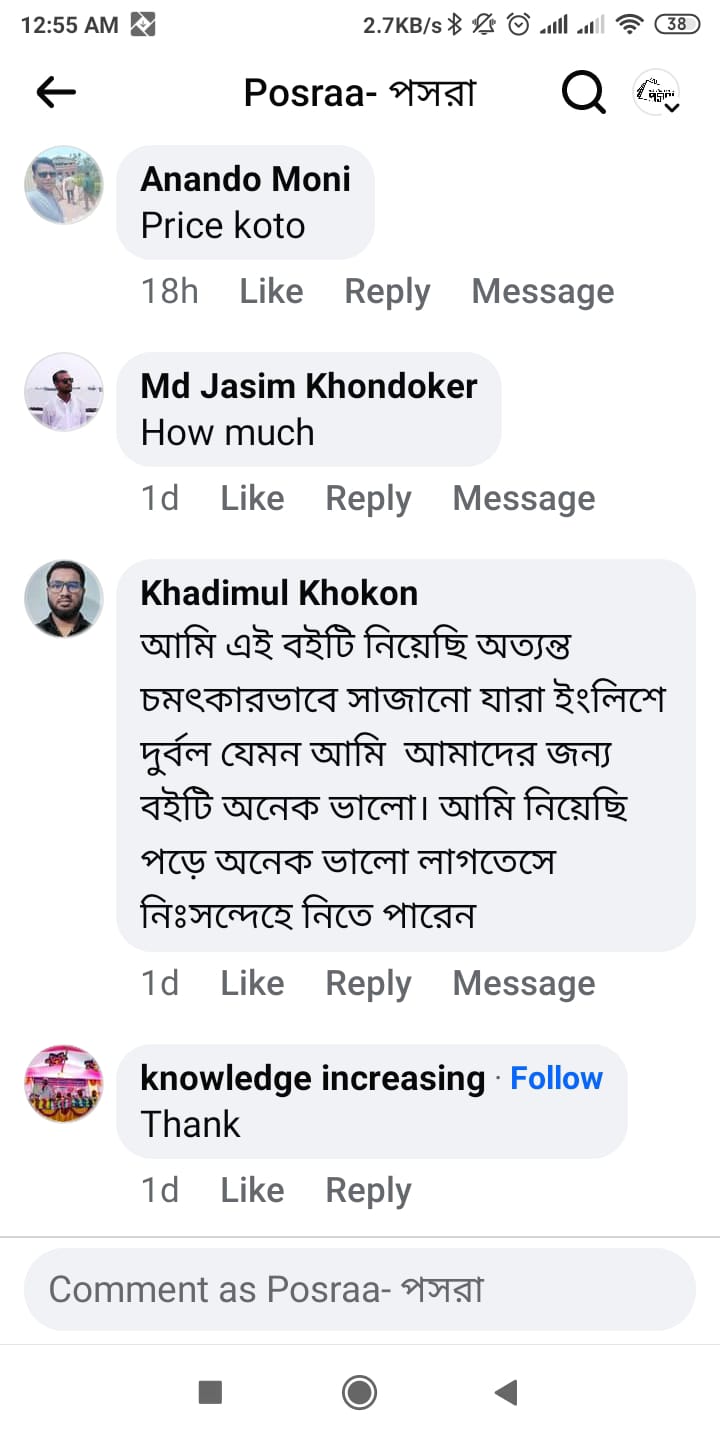Like Khadimul Khokon's Bengali comment
The height and width of the screenshot is (1440, 720).
click(252, 983)
